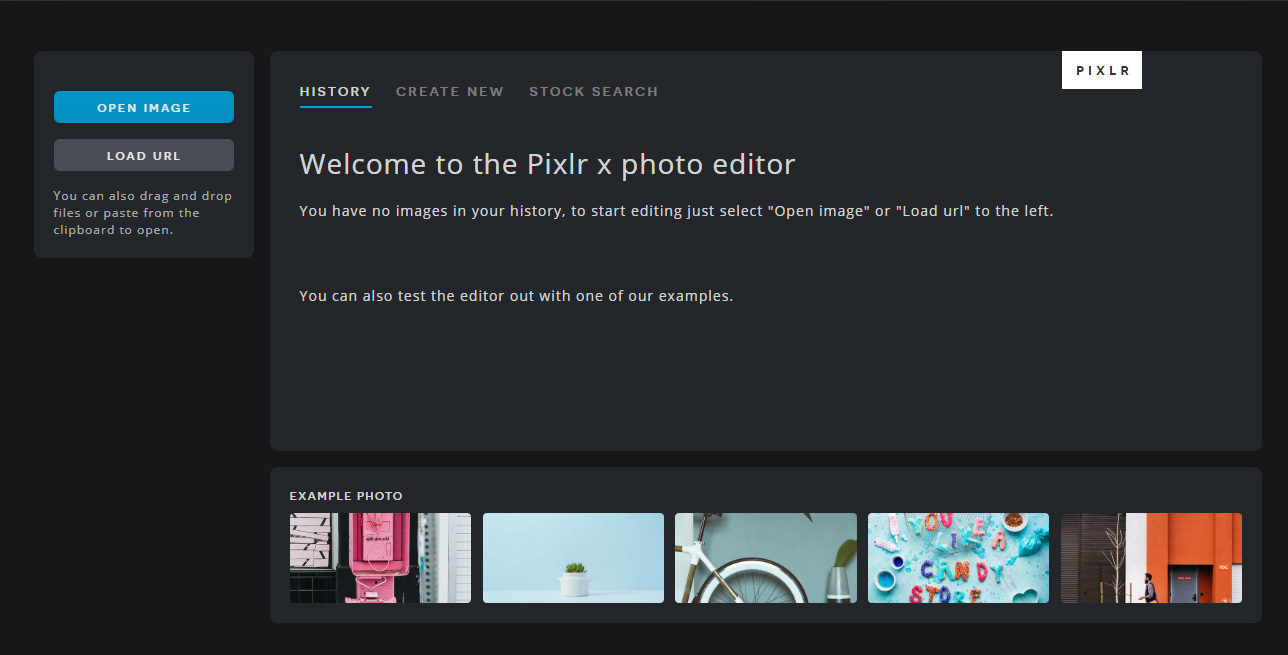Image resolution: width=1288 pixels, height=655 pixels.
Task: Open the pink phone booth example photo
Action: (380, 558)
